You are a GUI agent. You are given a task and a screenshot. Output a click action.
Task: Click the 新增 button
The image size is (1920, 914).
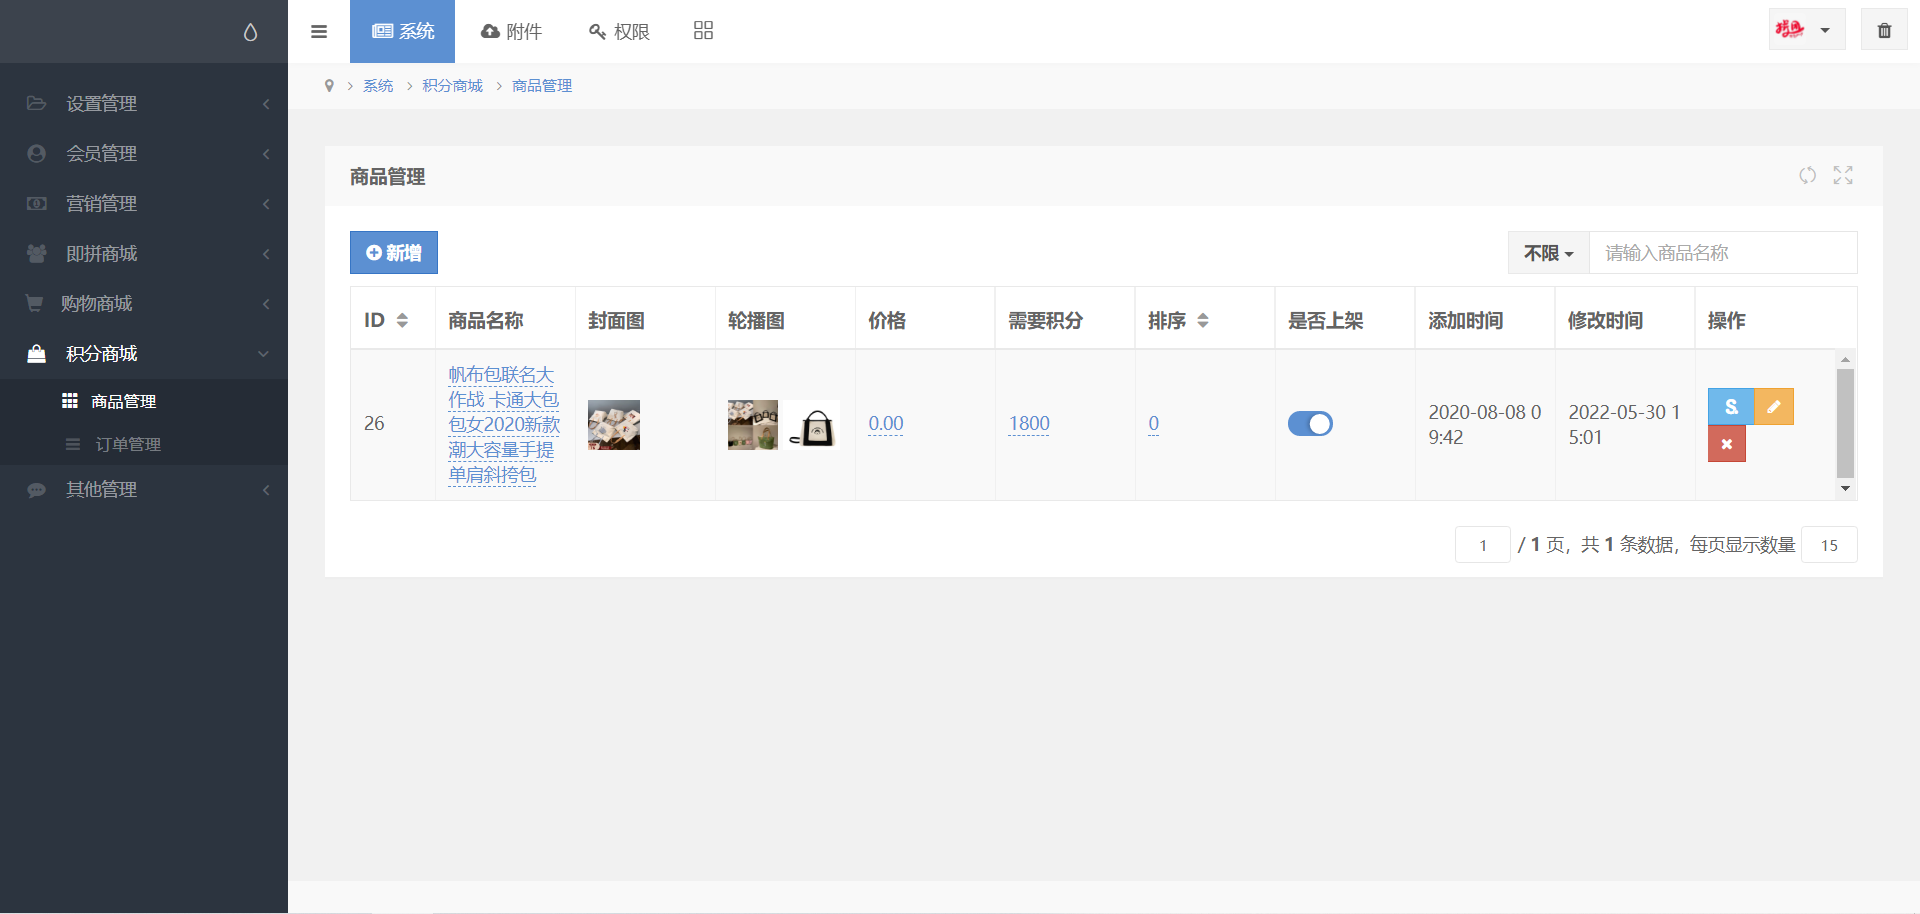(394, 253)
